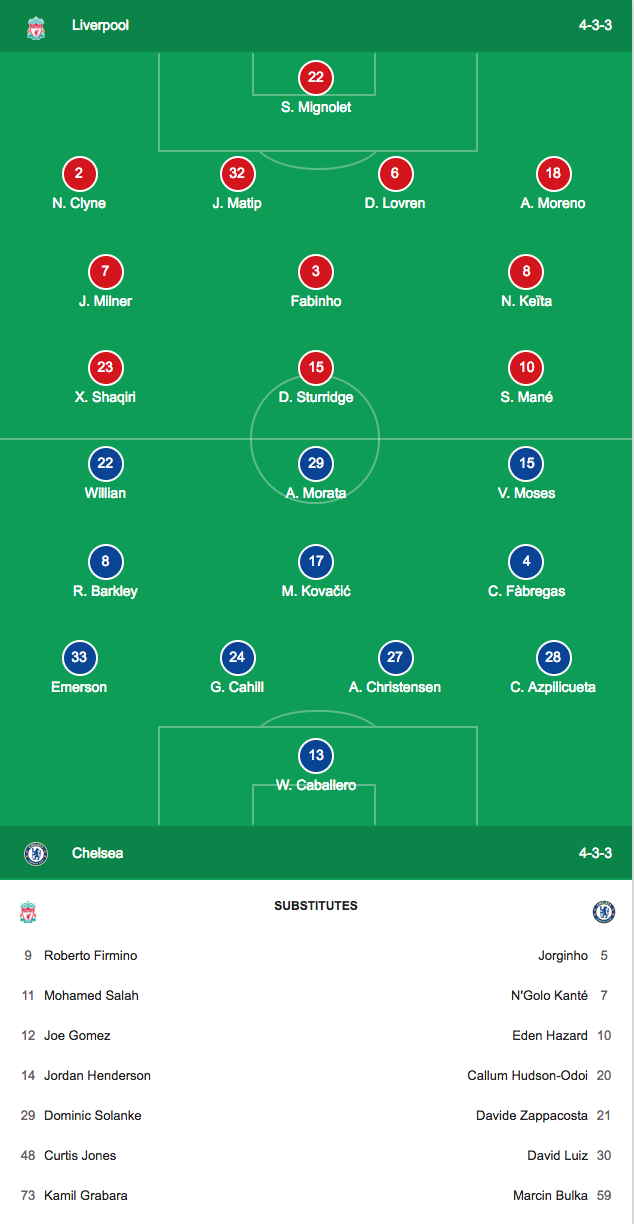Click the Chelsea team name

(98, 853)
